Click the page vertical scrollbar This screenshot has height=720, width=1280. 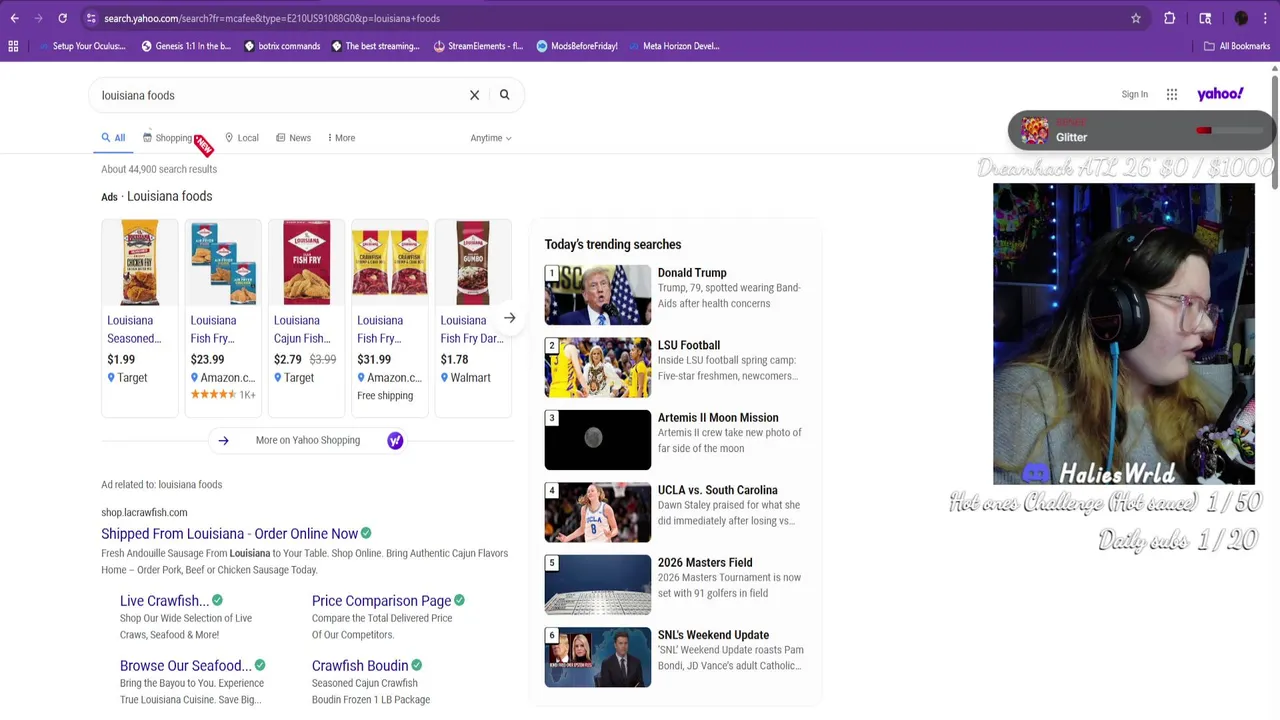(1275, 130)
